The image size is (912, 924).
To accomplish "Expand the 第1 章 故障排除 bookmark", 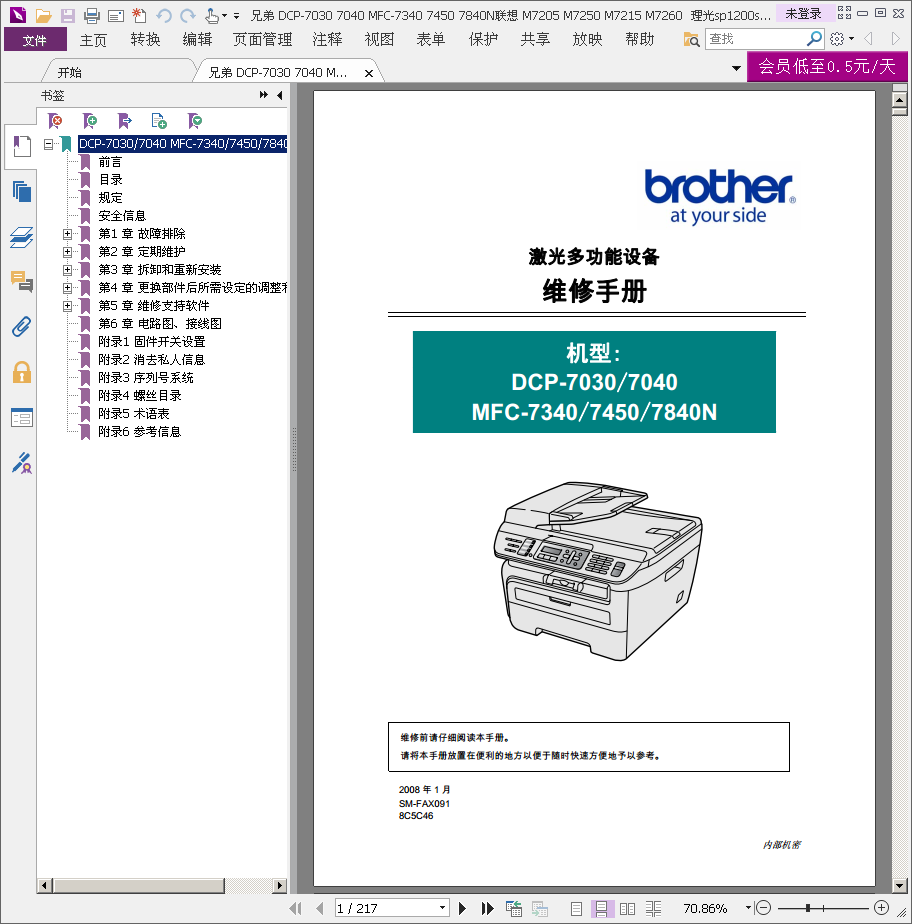I will pos(67,234).
